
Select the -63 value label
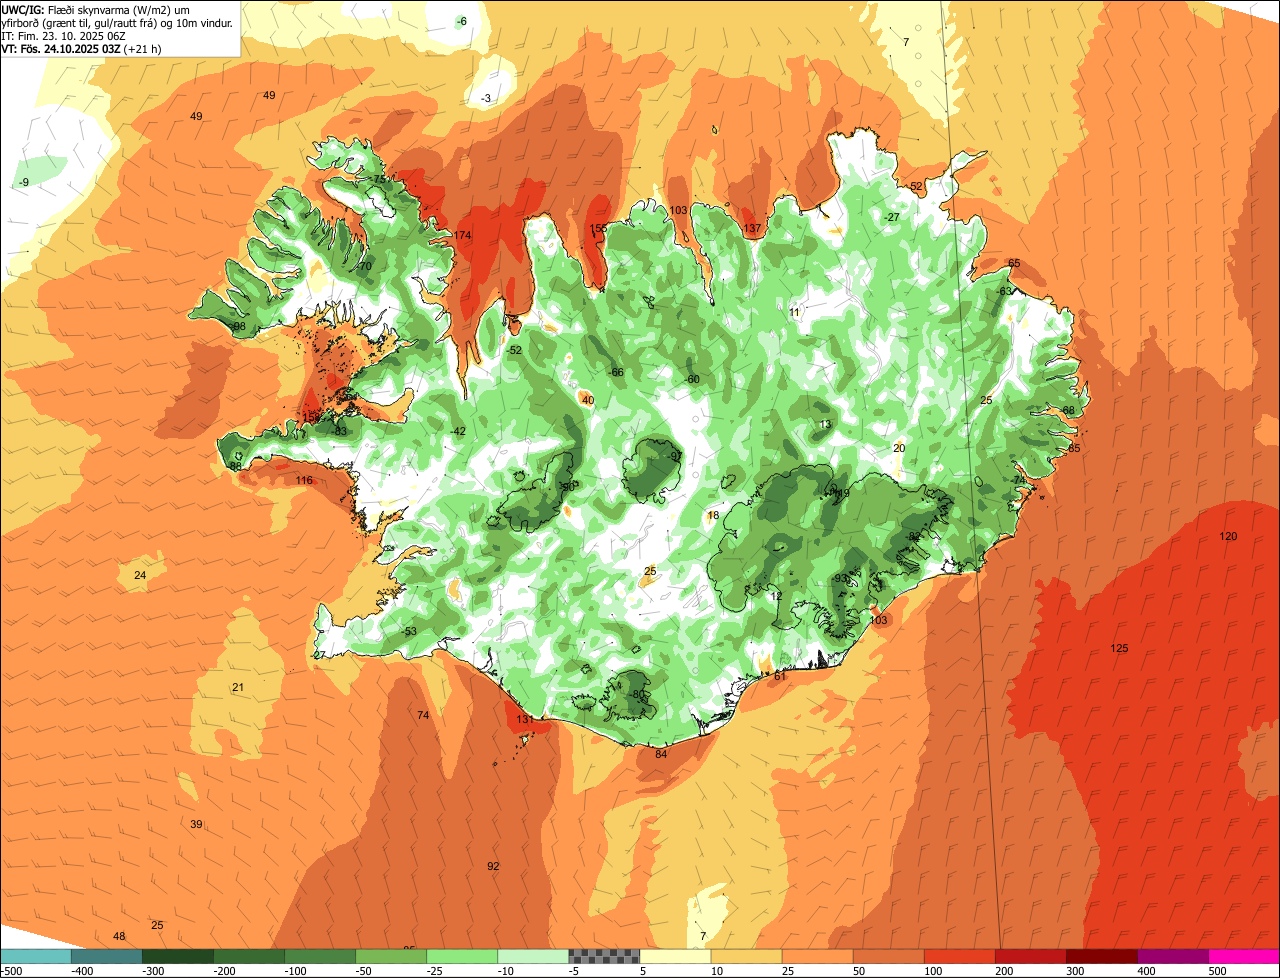[1004, 291]
